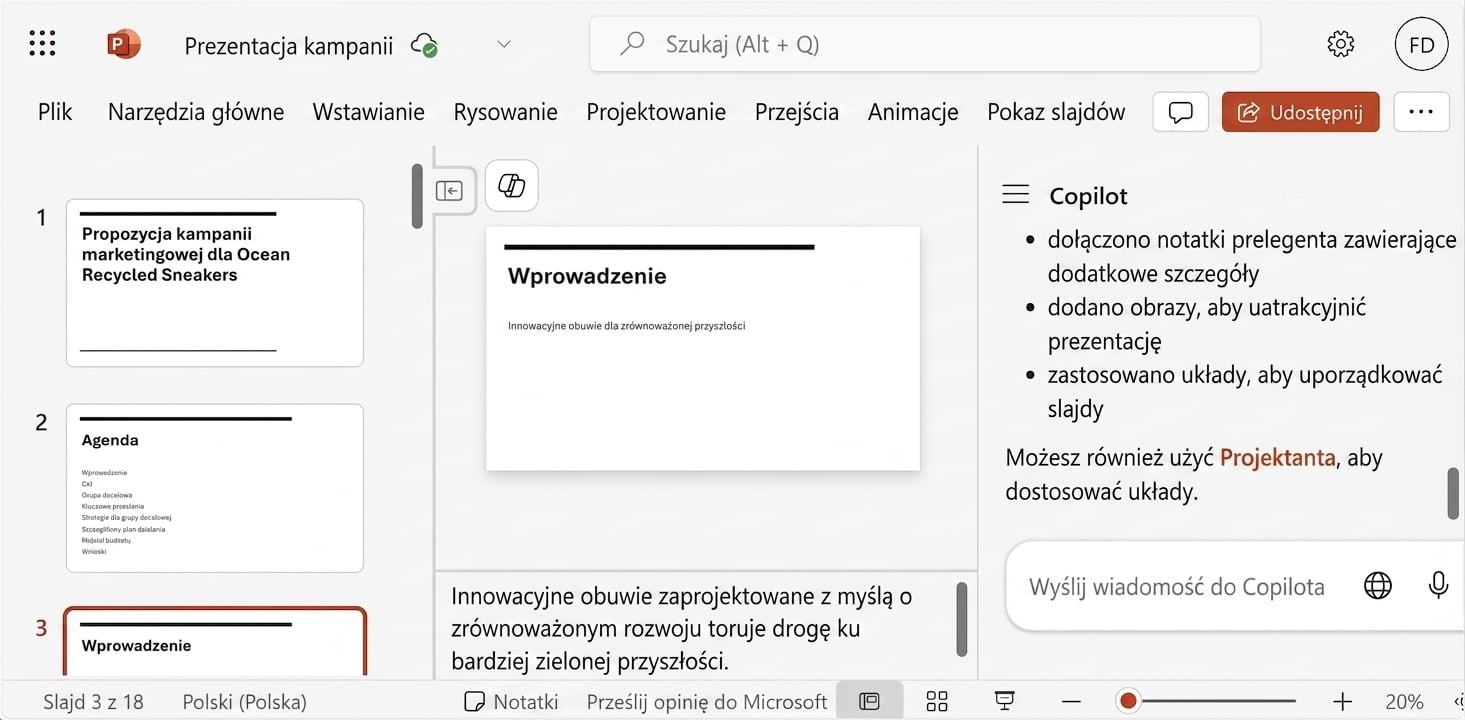Image resolution: width=1465 pixels, height=720 pixels.
Task: Open more options ellipsis button
Action: tap(1421, 112)
